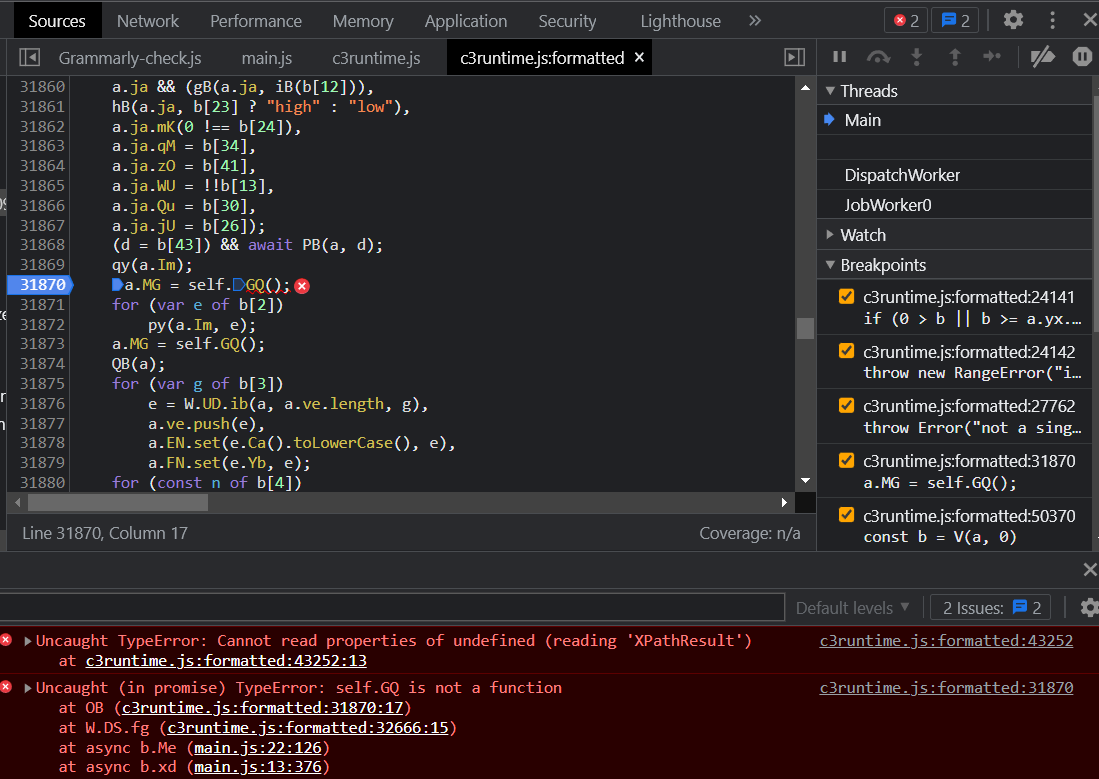Click the Resume script execution icon
The height and width of the screenshot is (779, 1099).
(839, 57)
